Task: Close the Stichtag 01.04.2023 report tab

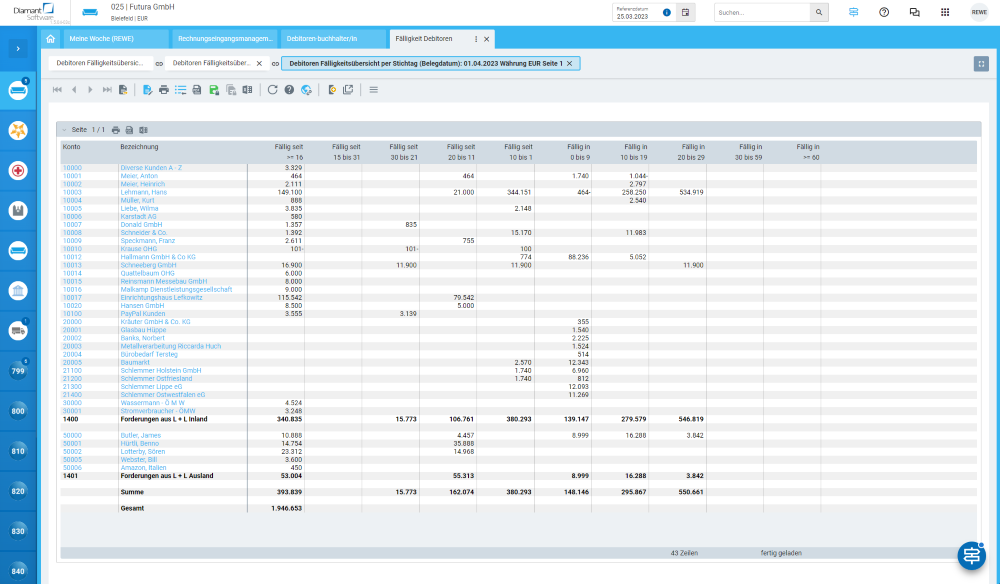Action: 570,64
